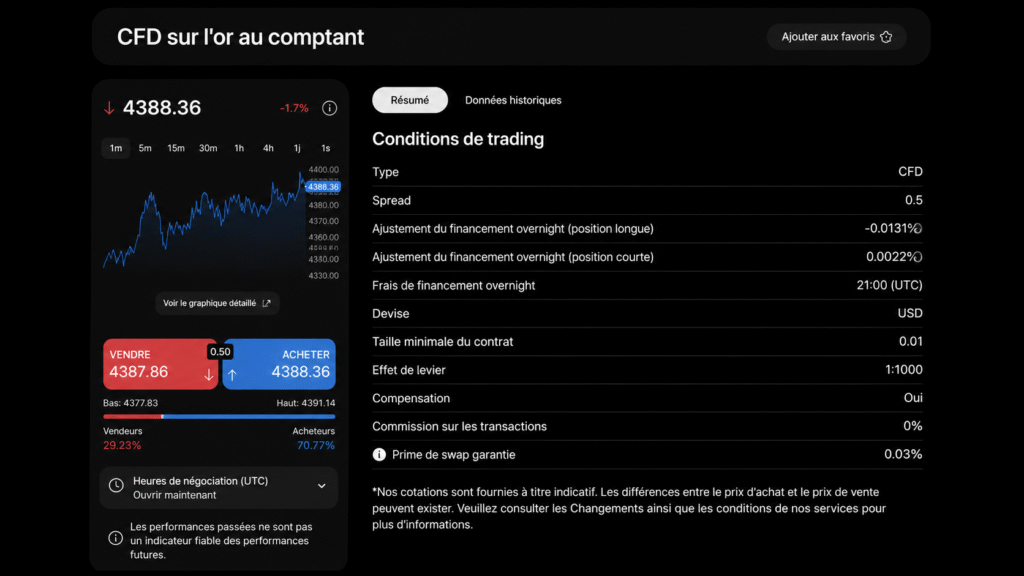
Task: Switch to the Résumé tab
Action: 409,100
